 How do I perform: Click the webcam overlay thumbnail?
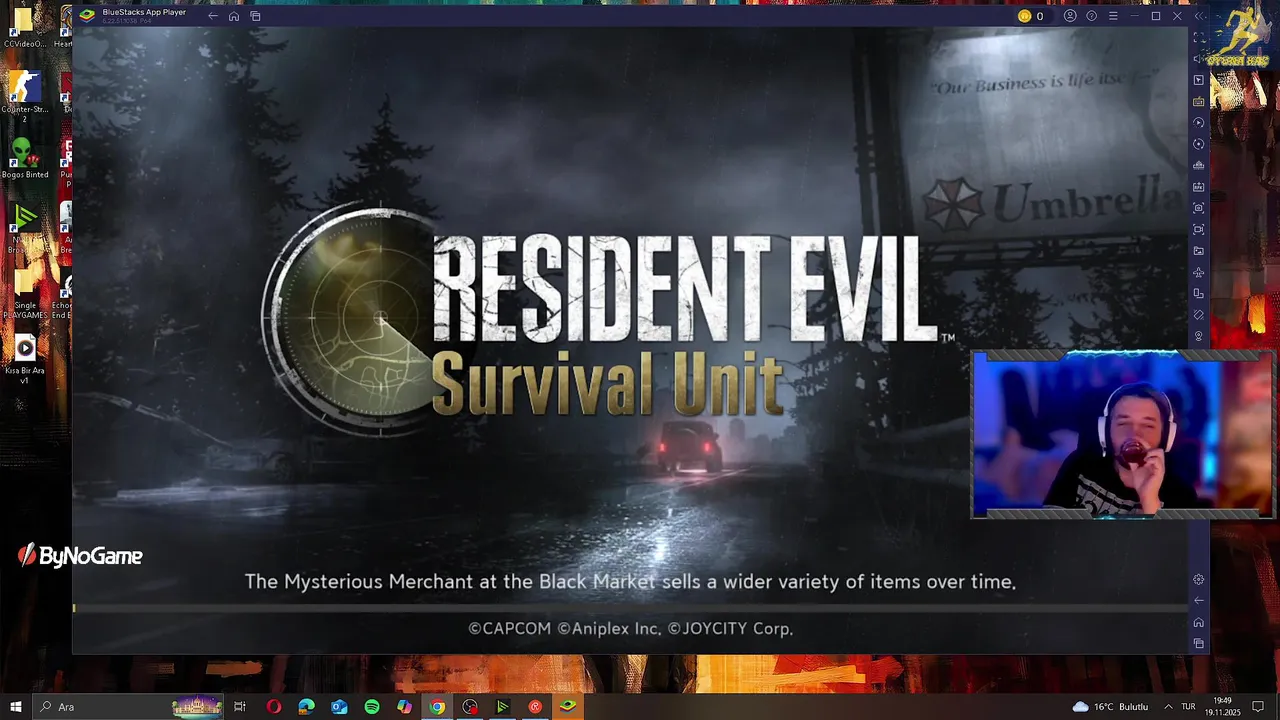pyautogui.click(x=1122, y=435)
